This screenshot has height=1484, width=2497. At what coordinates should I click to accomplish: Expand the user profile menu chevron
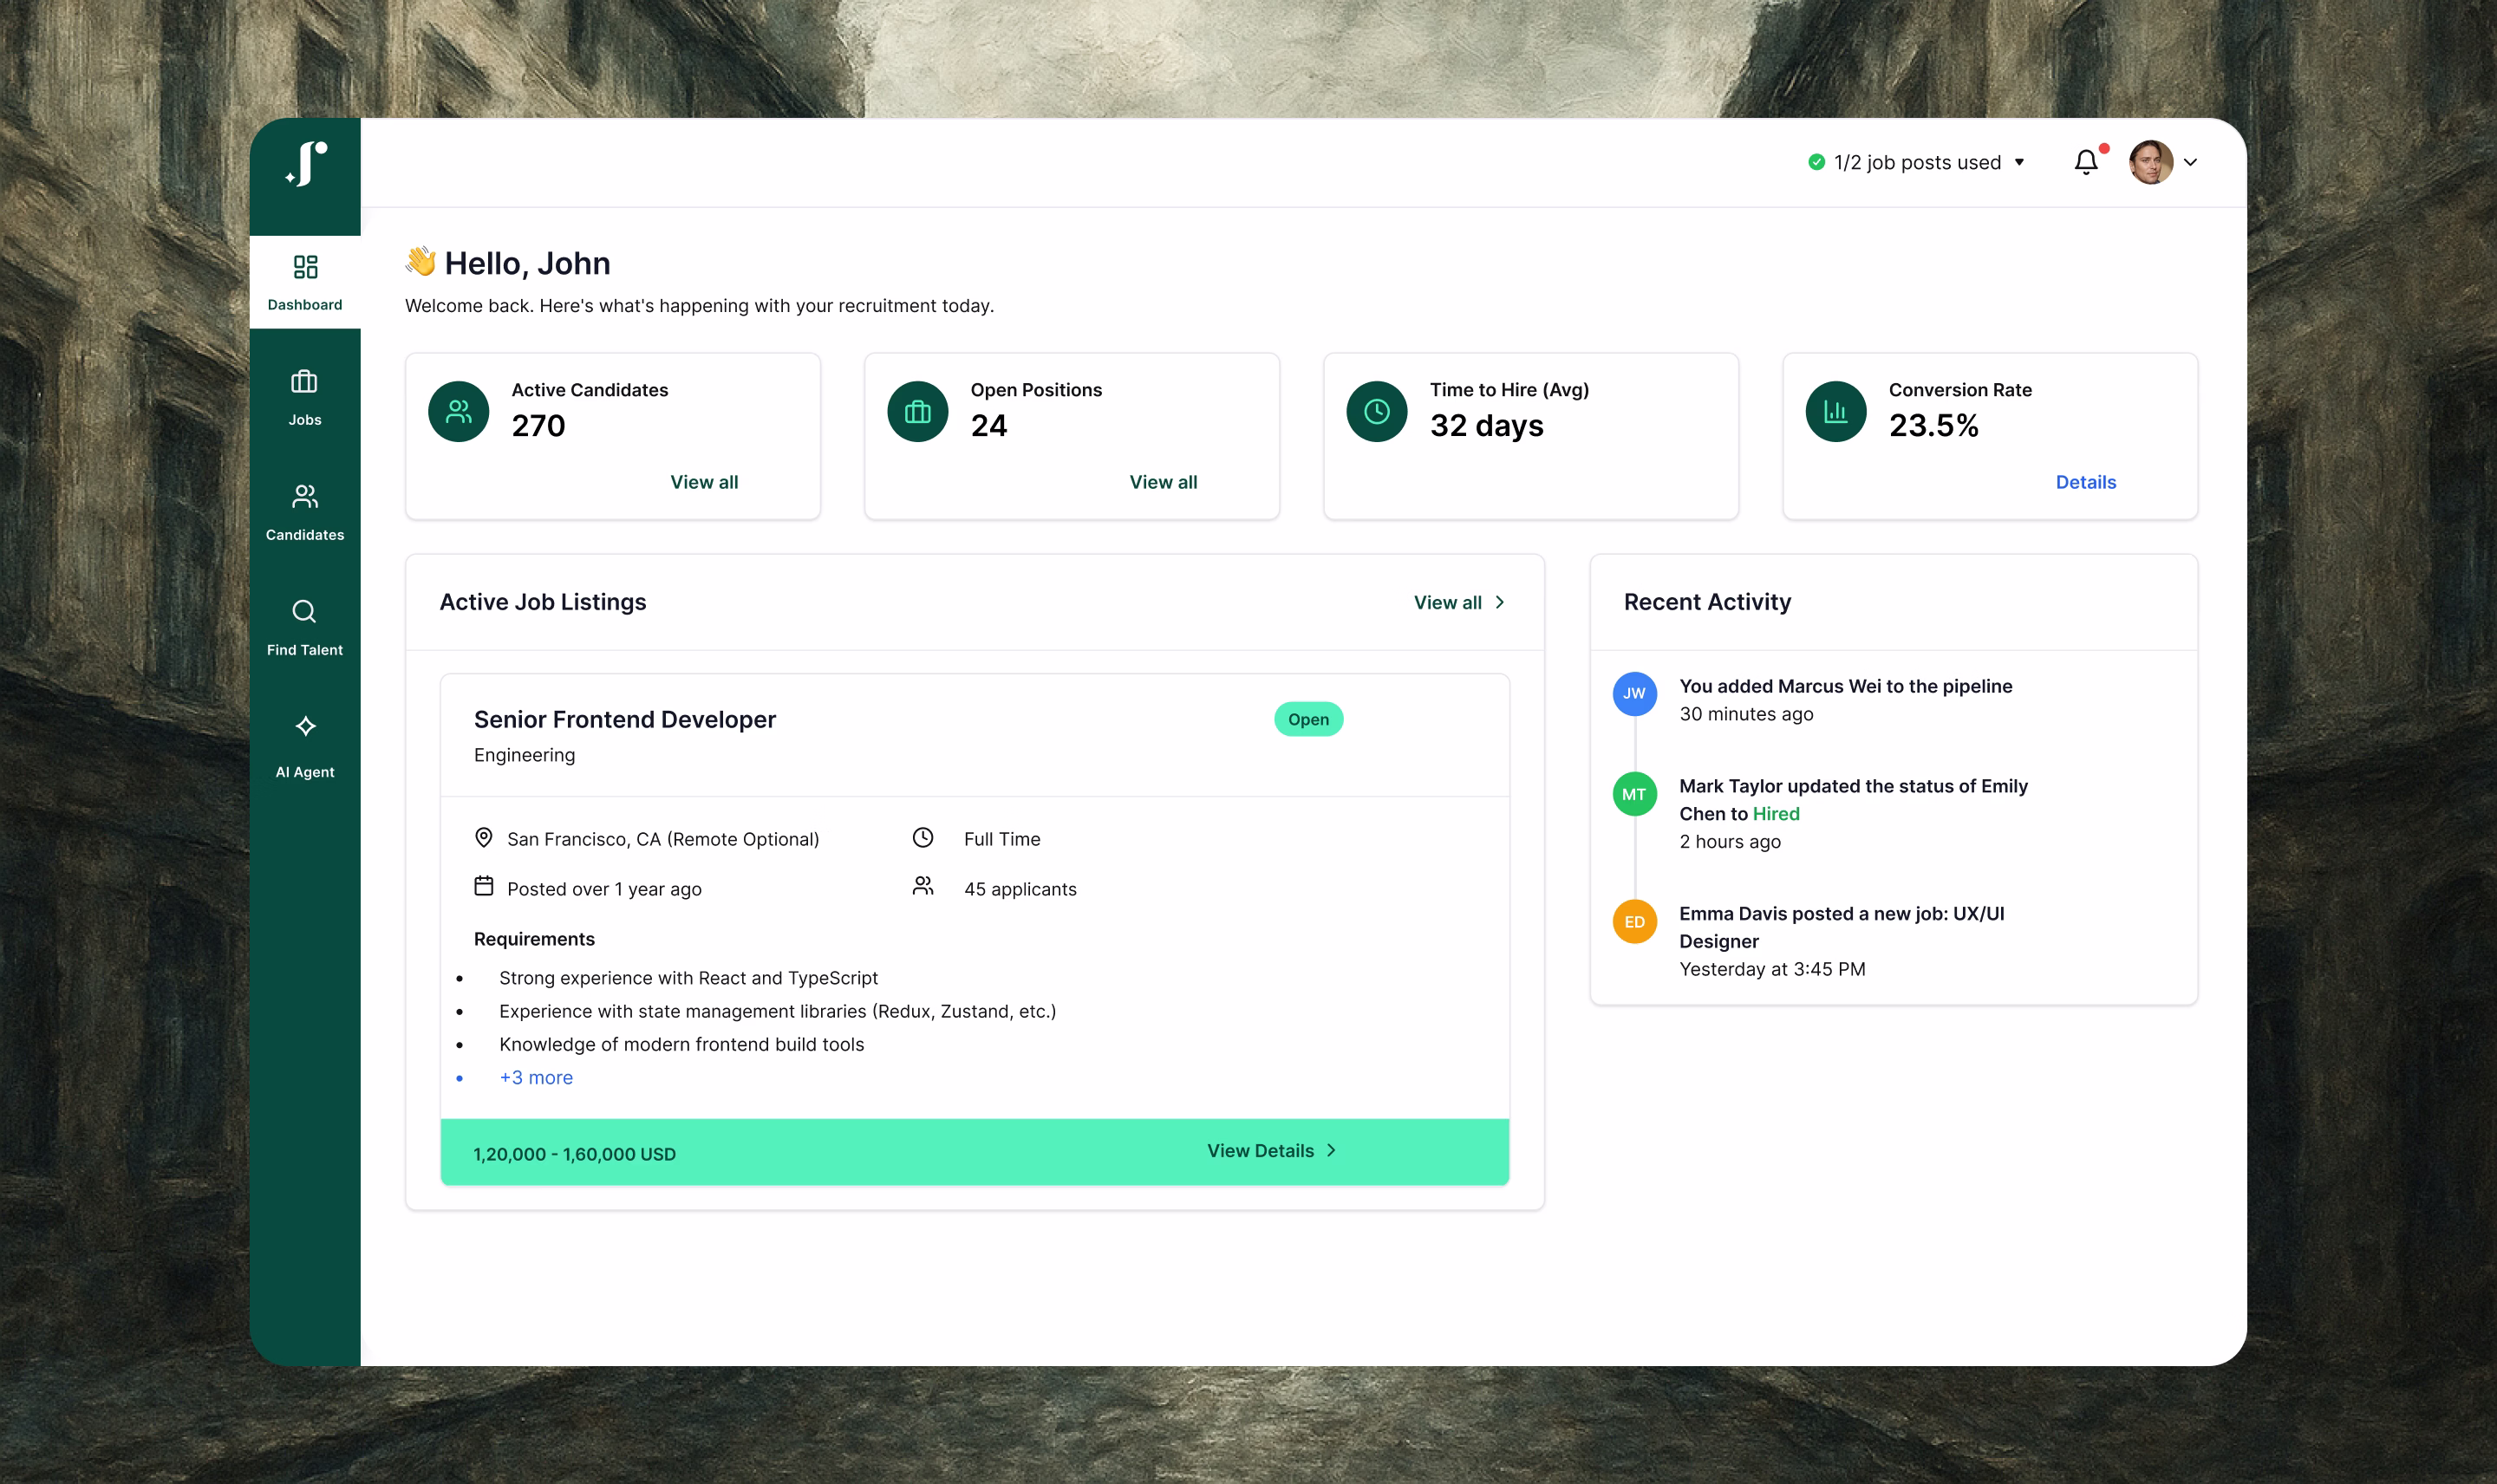(x=2190, y=162)
